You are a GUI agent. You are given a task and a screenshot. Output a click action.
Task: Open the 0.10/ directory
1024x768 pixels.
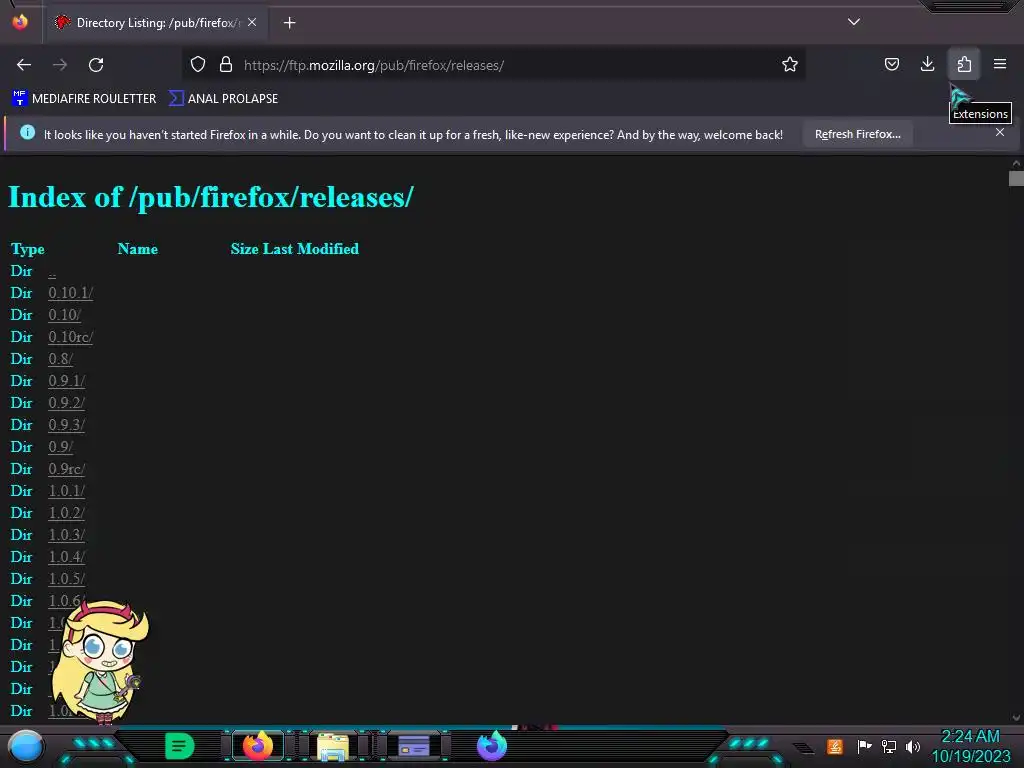click(65, 315)
